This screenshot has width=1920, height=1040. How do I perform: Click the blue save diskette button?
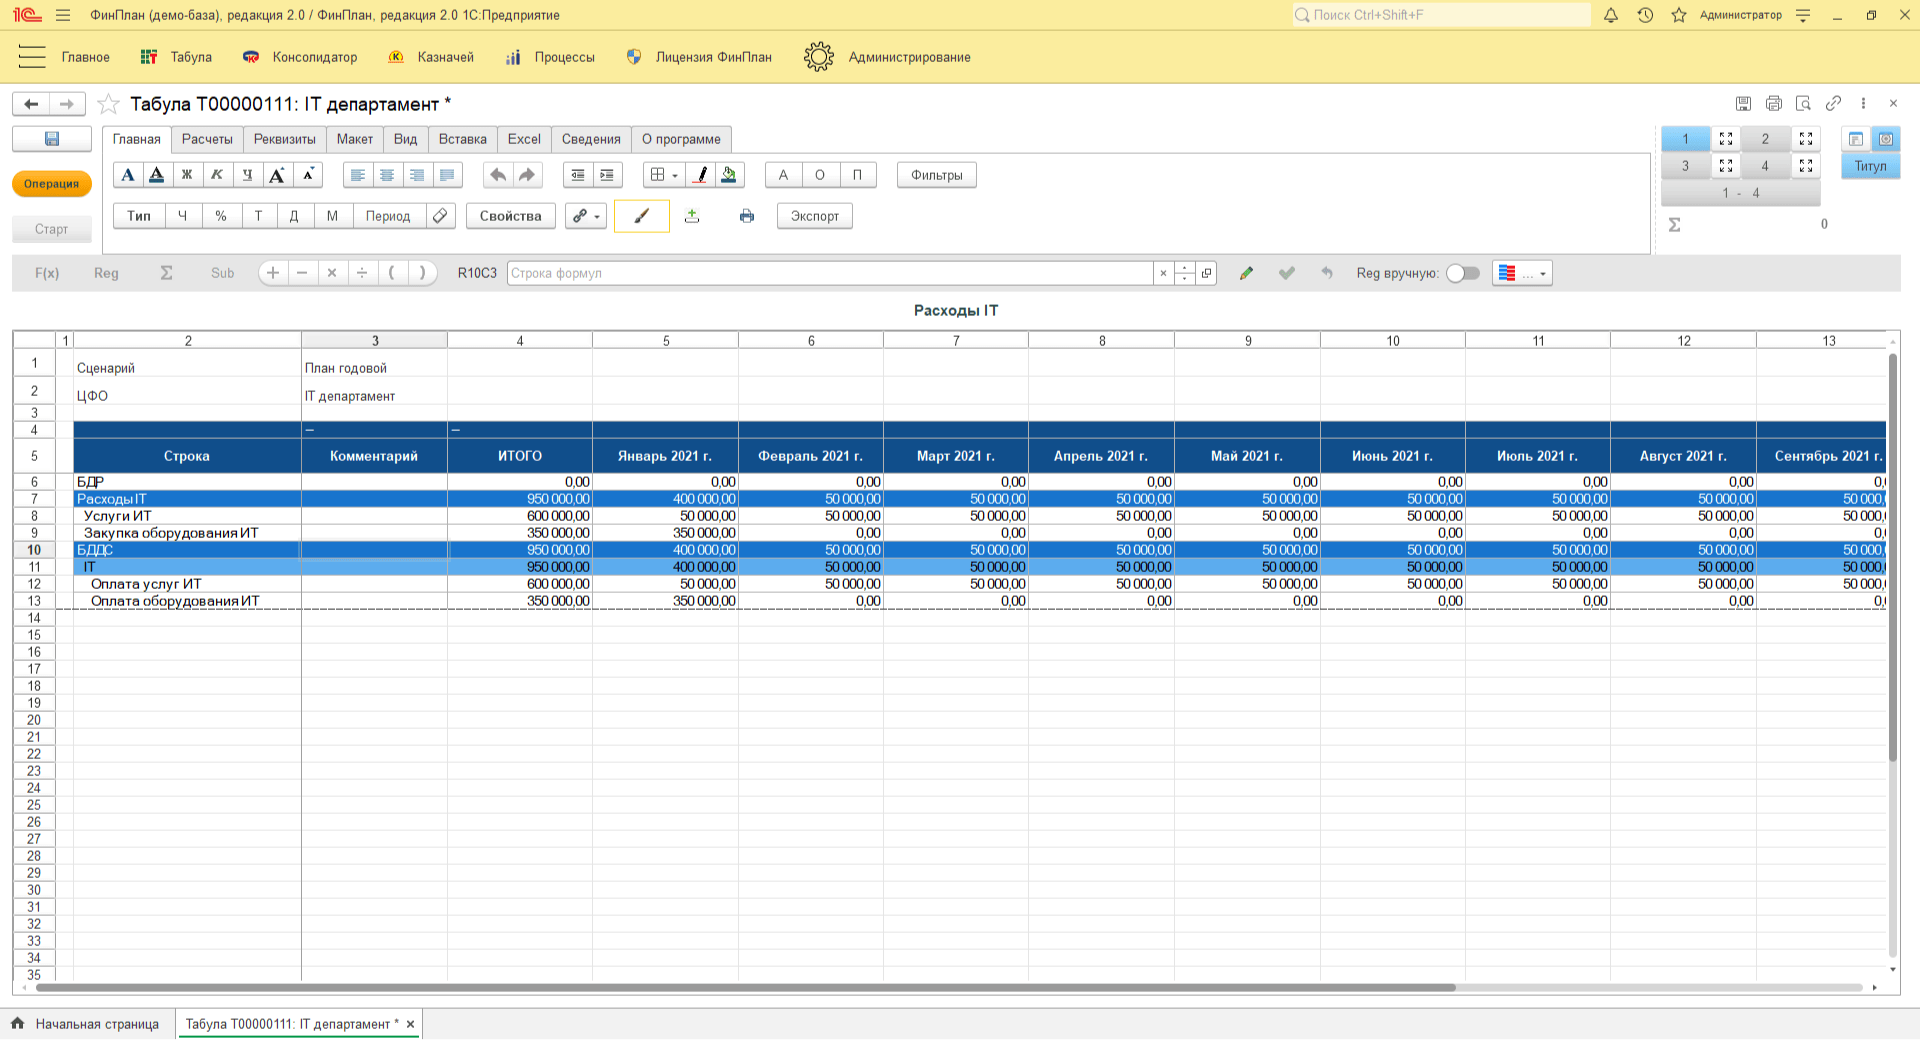[x=52, y=139]
